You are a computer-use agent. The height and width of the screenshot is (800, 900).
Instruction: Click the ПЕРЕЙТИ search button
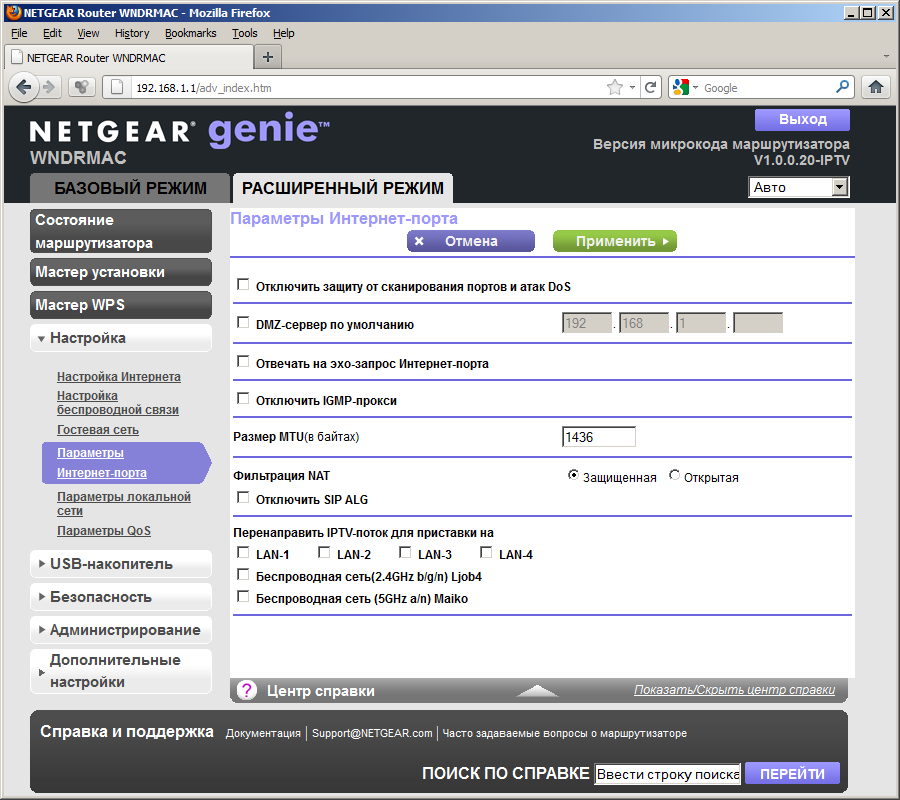pyautogui.click(x=792, y=774)
